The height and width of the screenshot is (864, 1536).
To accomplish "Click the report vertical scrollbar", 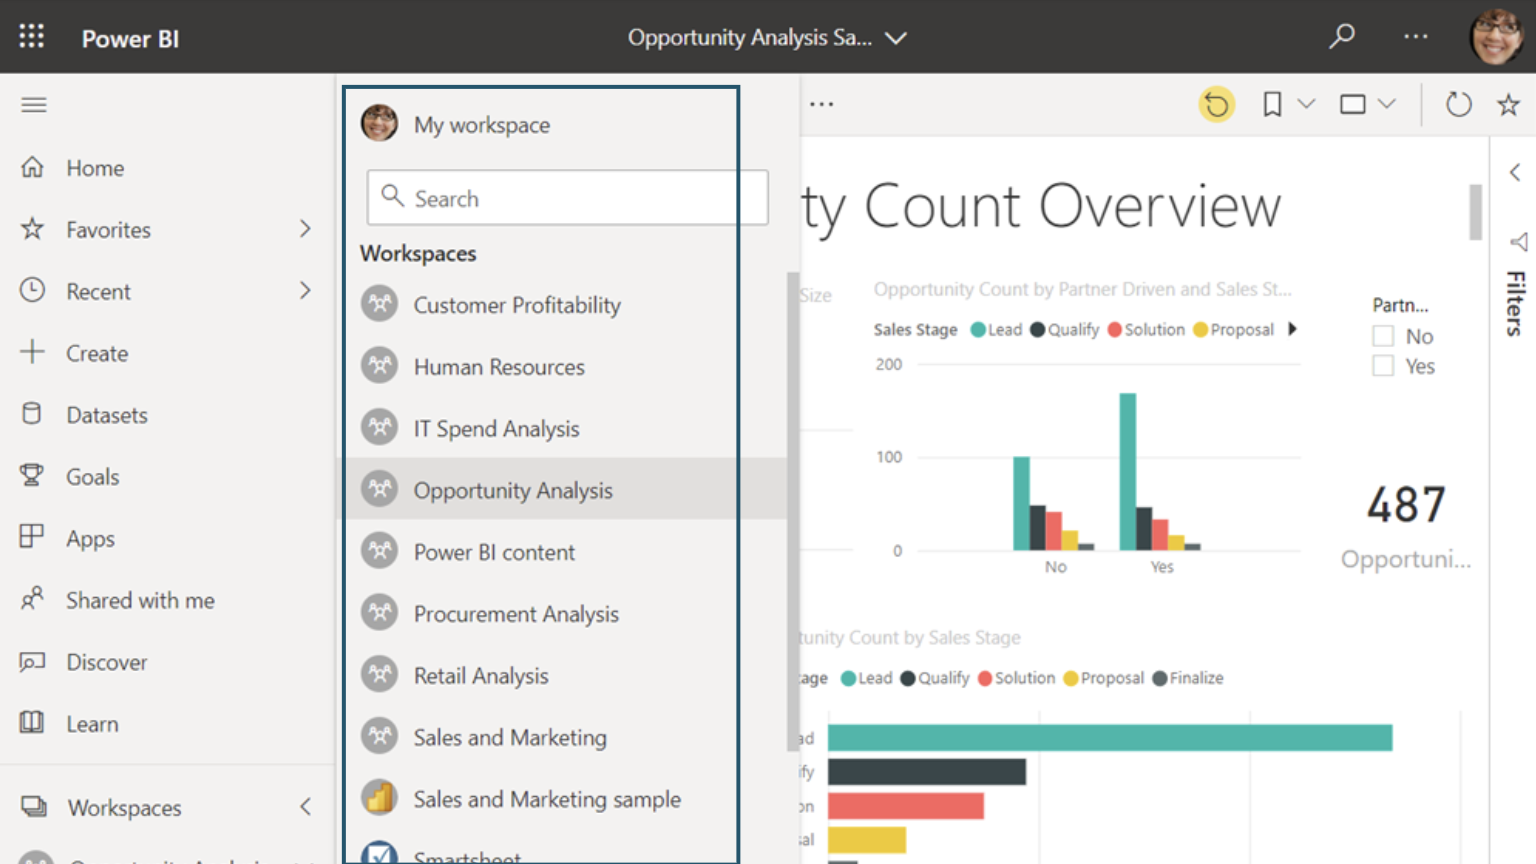I will click(x=1475, y=211).
